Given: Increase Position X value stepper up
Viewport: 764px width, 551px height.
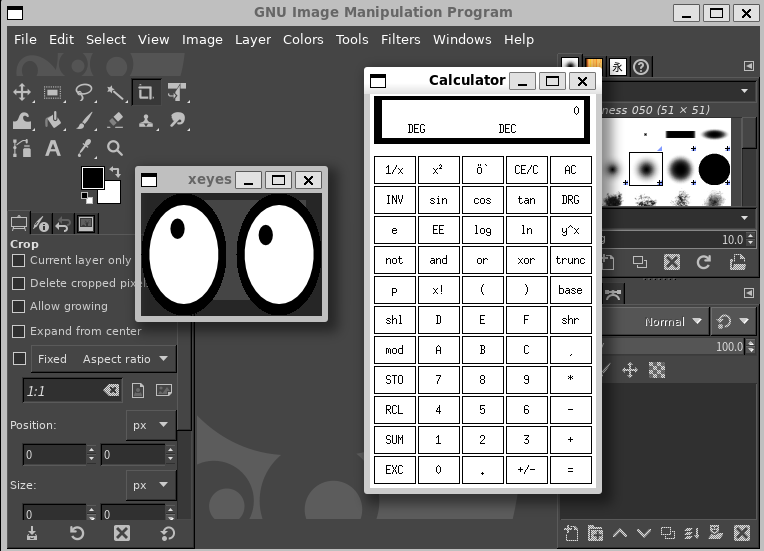Looking at the screenshot, I should pos(91,449).
